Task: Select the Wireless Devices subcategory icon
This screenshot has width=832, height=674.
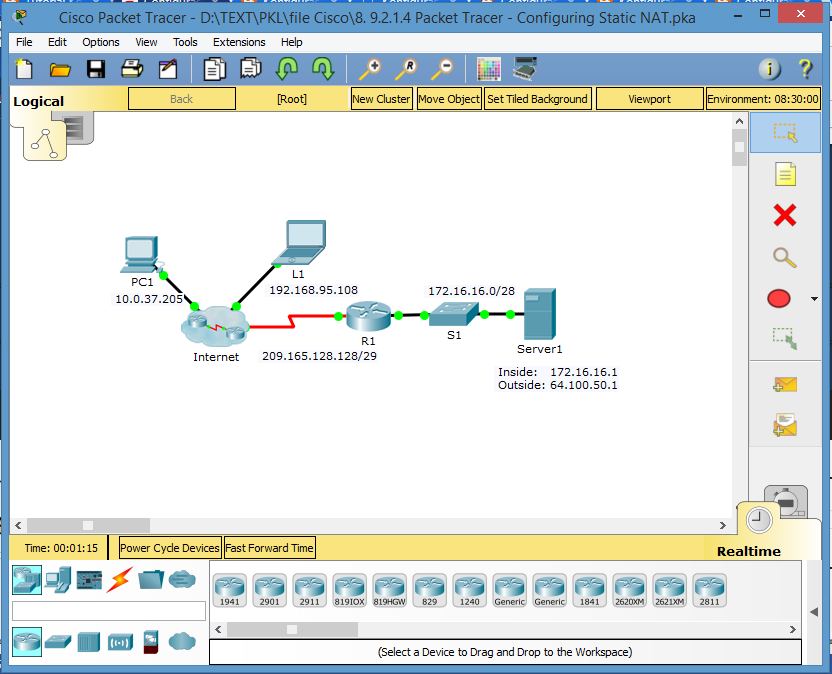Action: 119,642
